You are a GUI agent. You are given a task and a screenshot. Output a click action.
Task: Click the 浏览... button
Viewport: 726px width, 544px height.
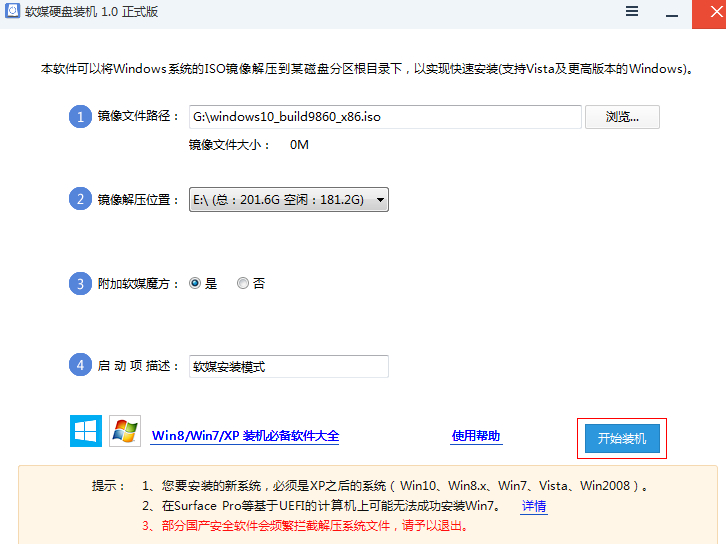point(622,117)
